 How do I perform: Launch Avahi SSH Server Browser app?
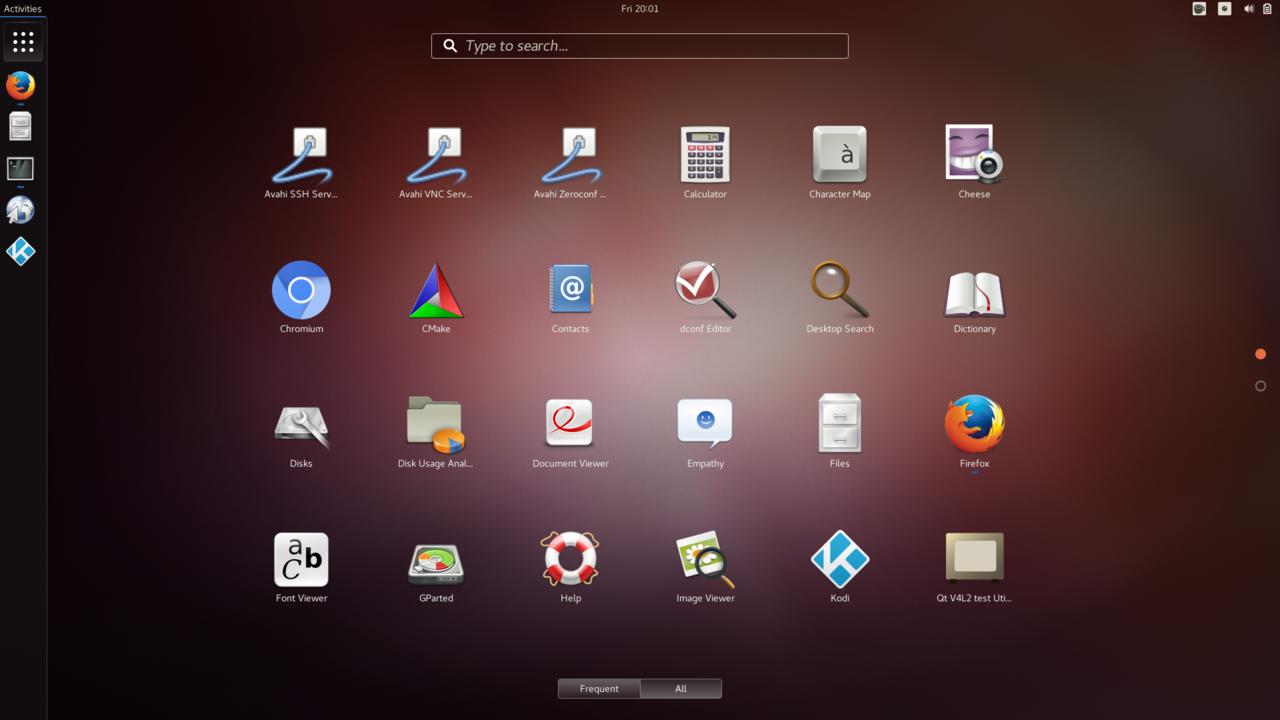point(301,162)
